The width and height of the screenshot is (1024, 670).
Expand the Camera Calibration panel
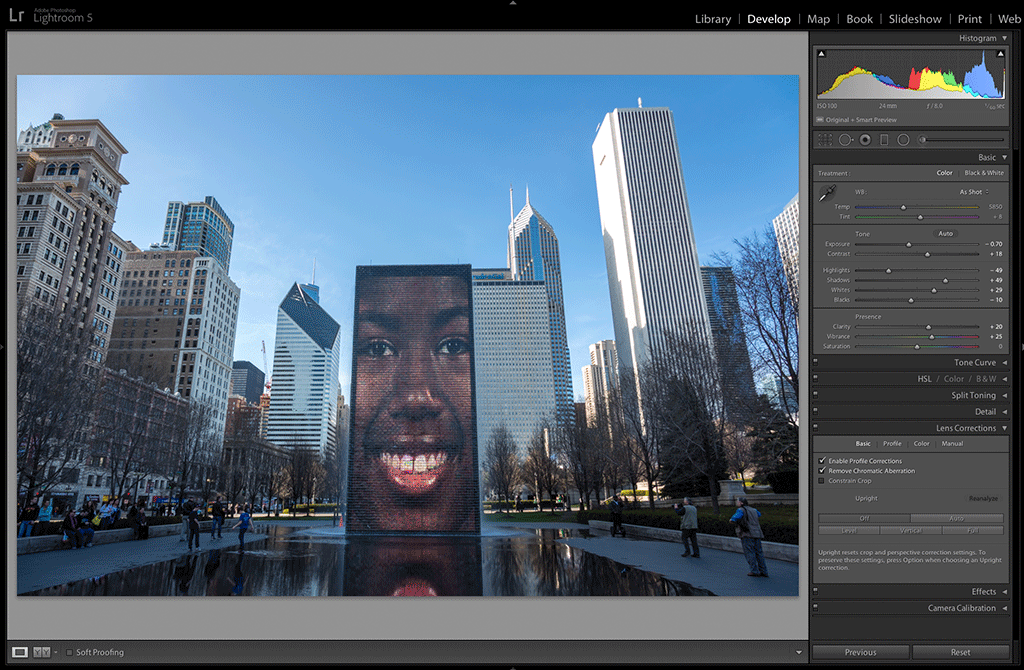(1004, 608)
